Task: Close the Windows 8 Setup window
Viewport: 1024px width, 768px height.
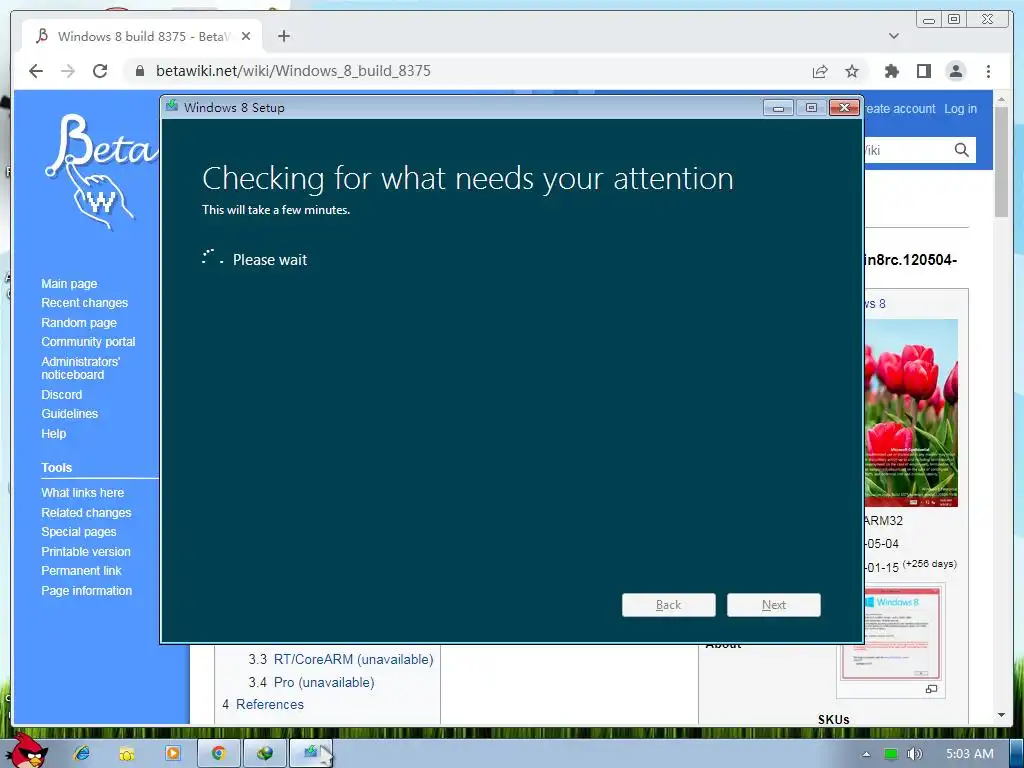Action: pos(844,108)
